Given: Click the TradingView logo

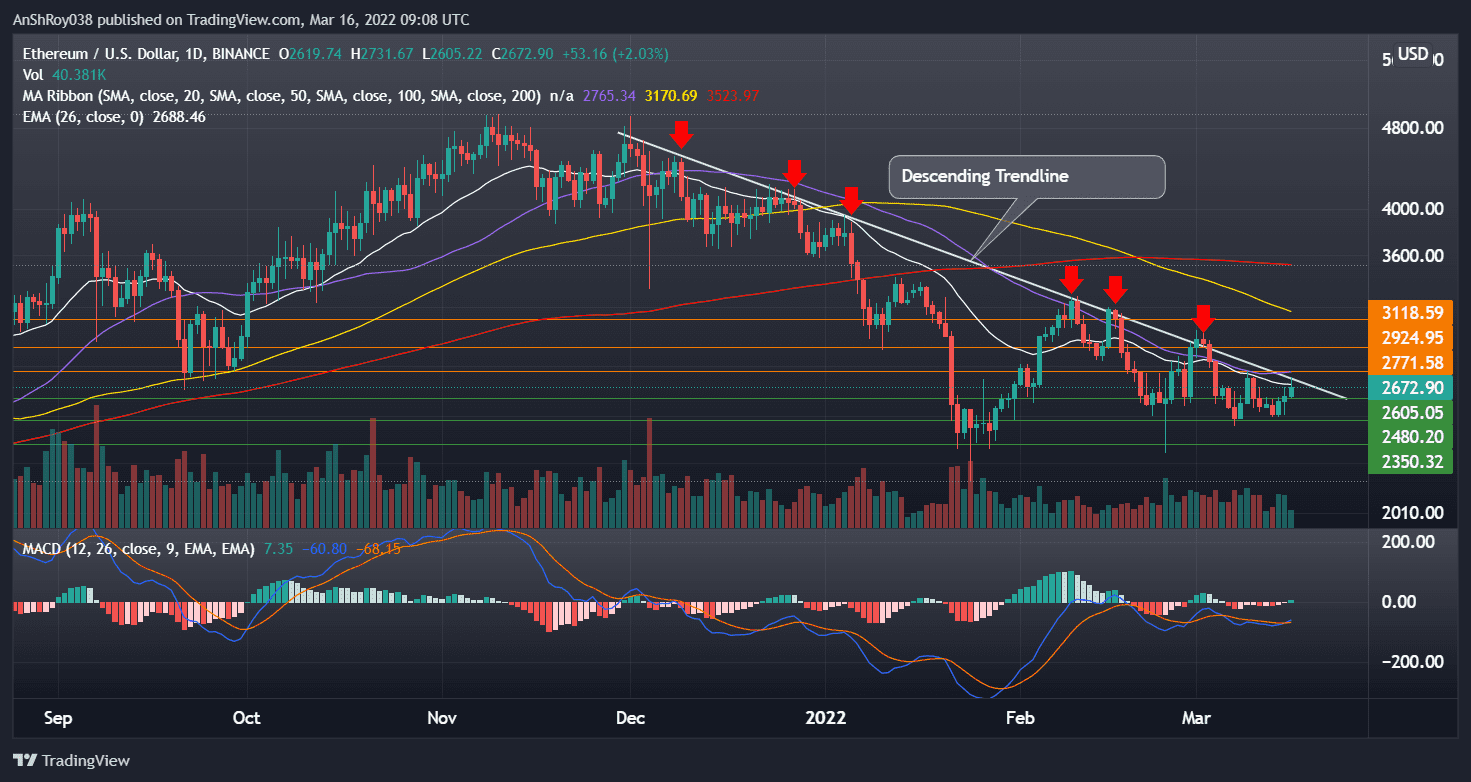Looking at the screenshot, I should click(x=69, y=761).
